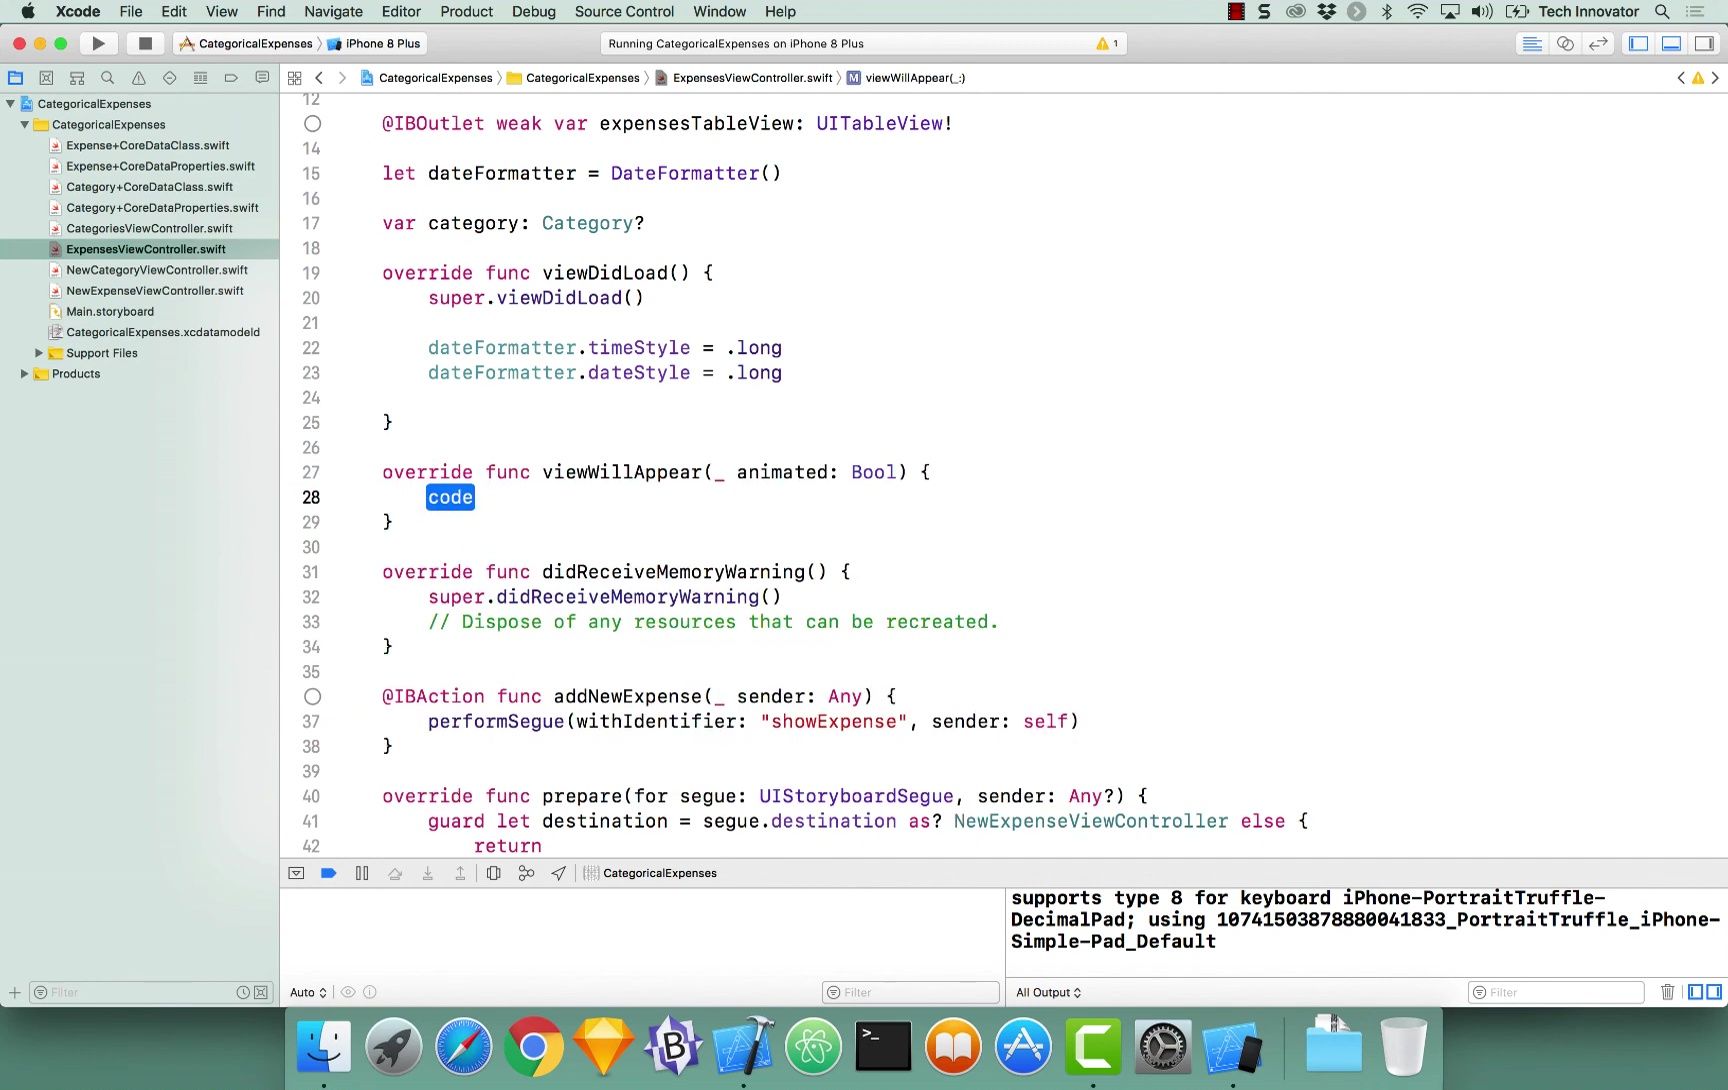
Task: Open the Debug navigator tab
Action: pos(200,78)
